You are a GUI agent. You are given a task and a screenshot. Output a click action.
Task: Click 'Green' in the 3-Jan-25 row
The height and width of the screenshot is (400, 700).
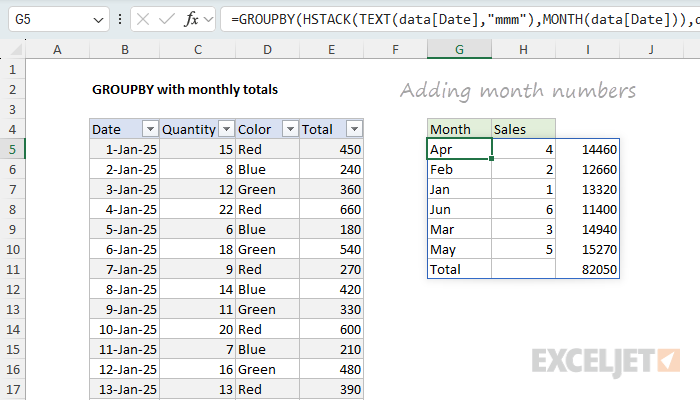[267, 189]
